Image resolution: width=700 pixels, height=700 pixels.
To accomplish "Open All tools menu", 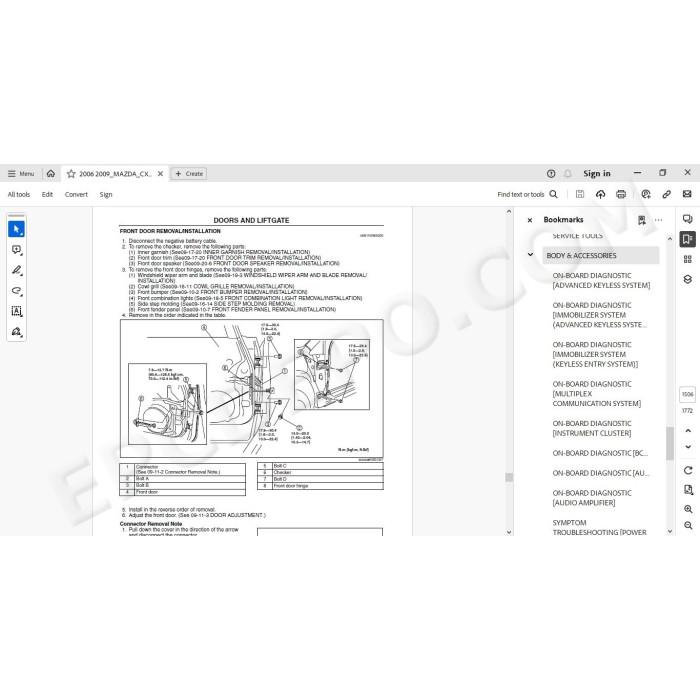I will (x=19, y=194).
